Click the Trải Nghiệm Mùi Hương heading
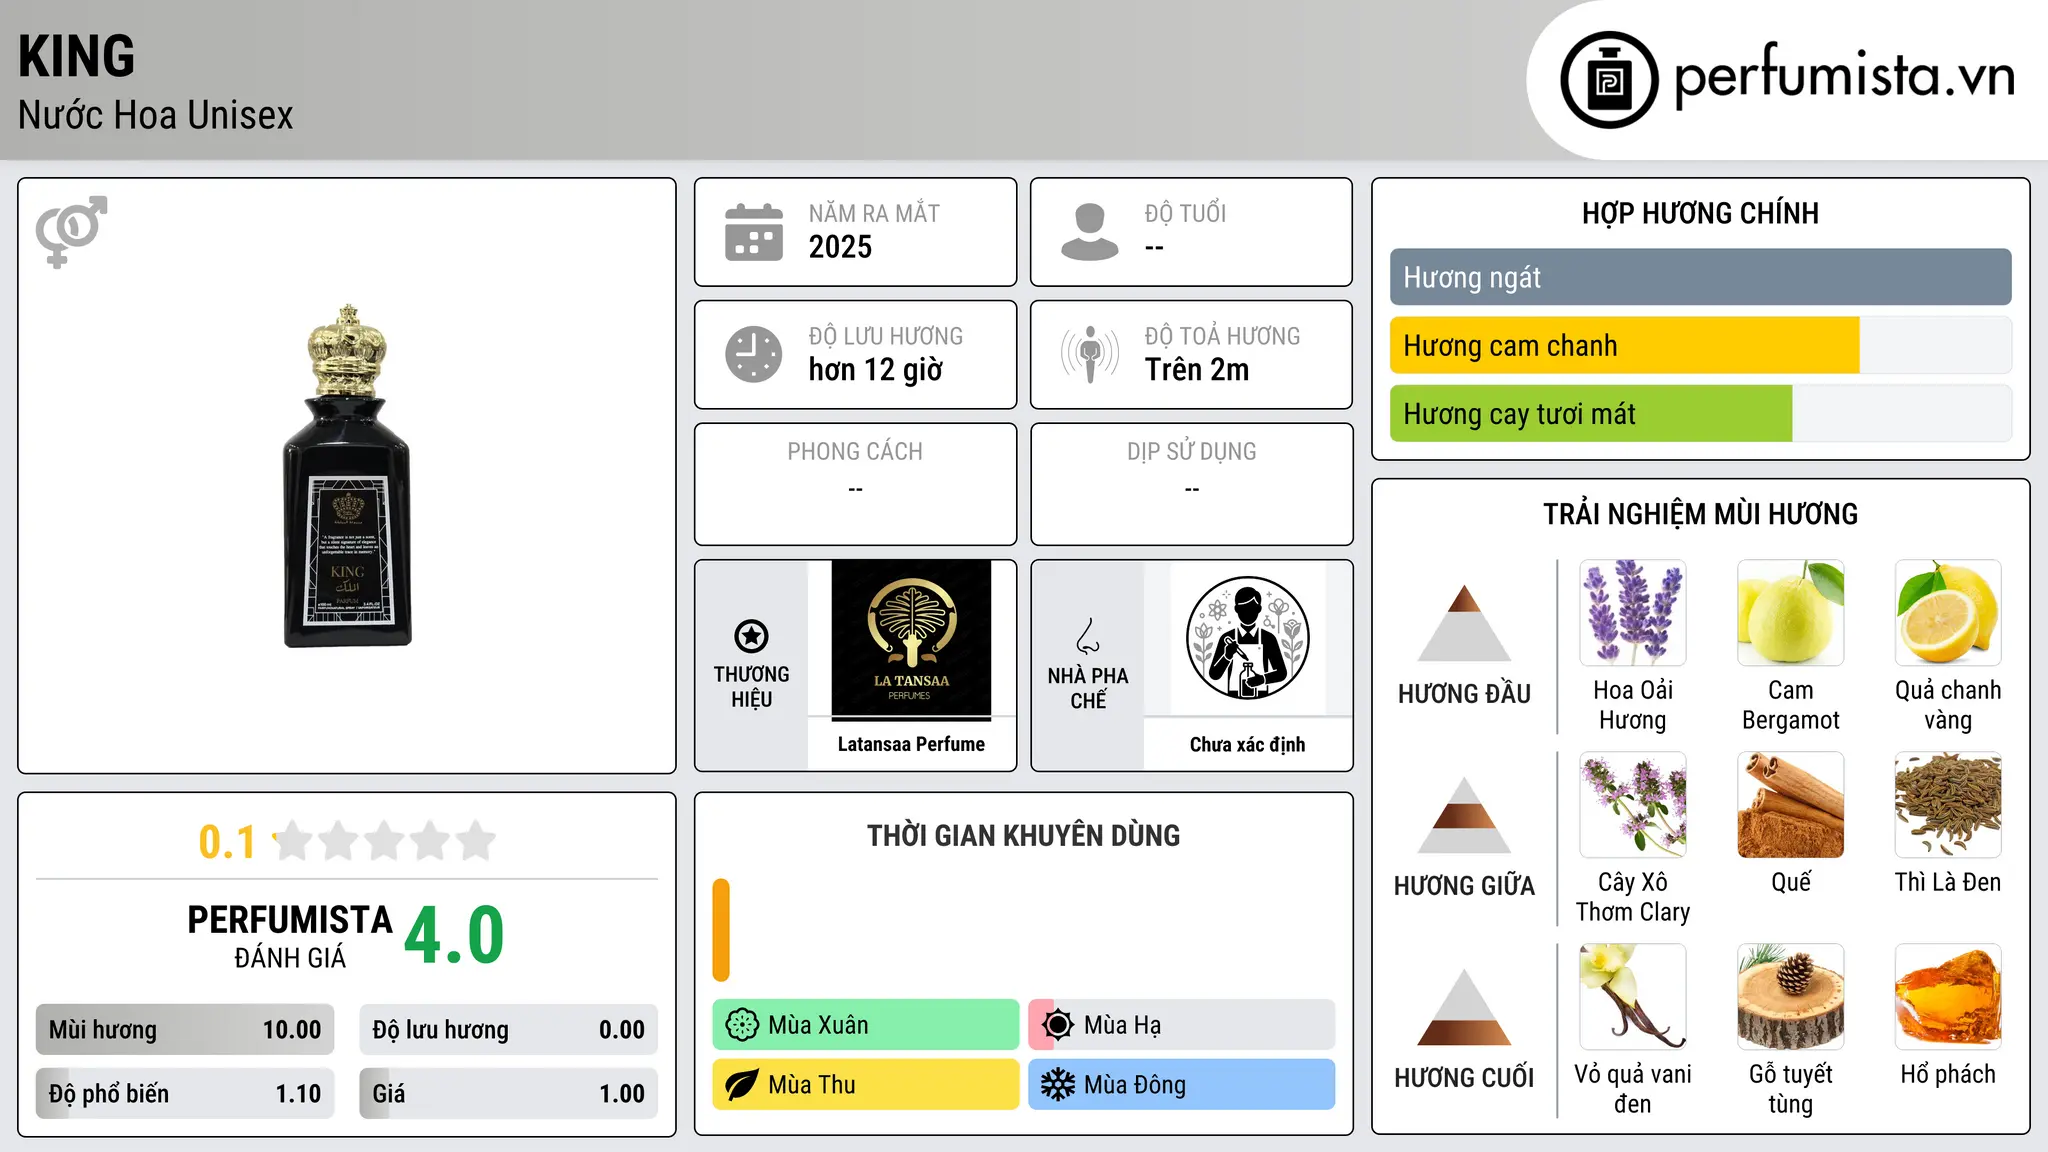This screenshot has height=1152, width=2048. click(1700, 514)
